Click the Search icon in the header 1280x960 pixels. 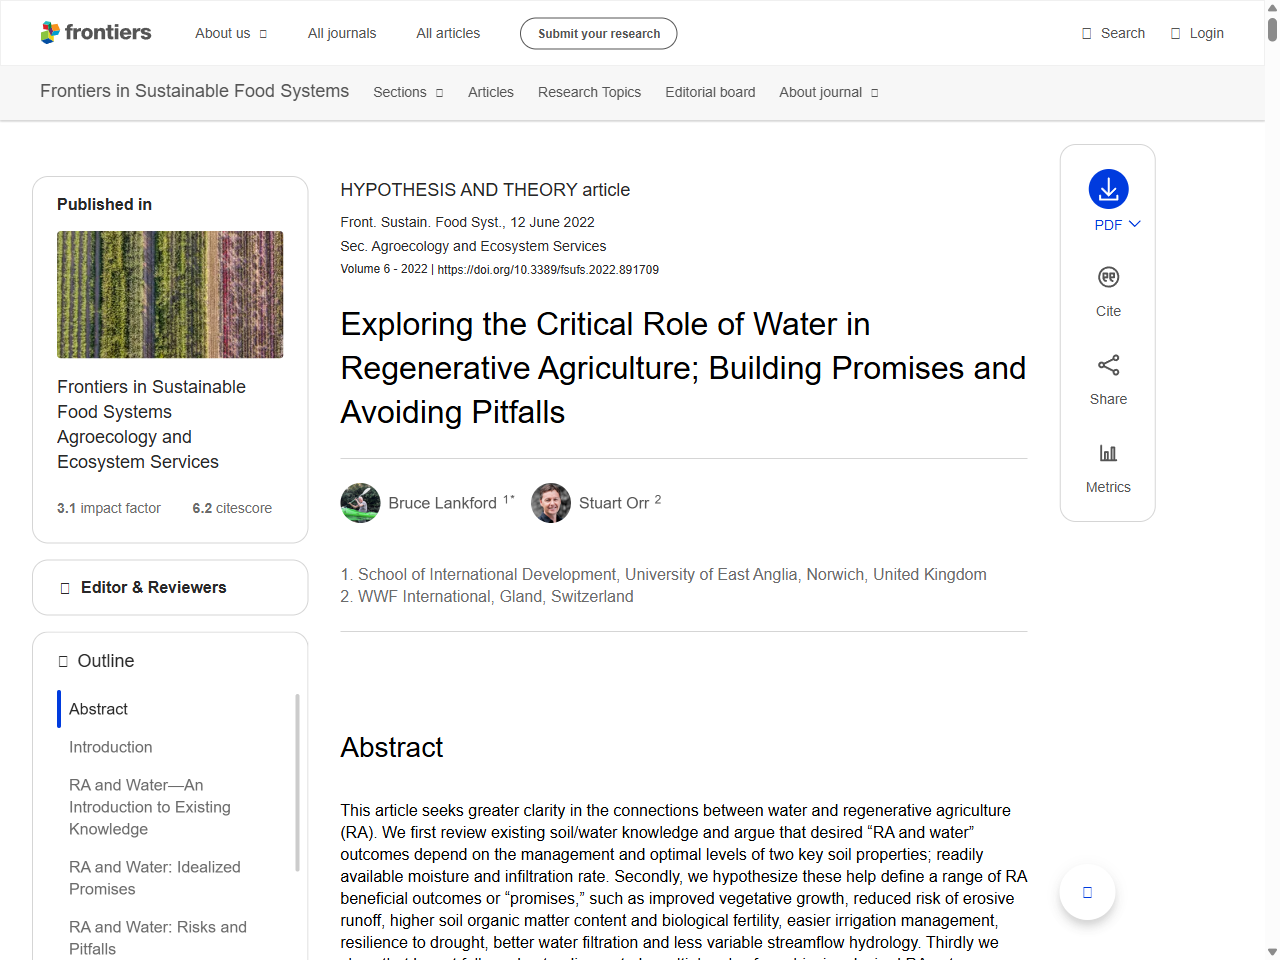point(1085,33)
